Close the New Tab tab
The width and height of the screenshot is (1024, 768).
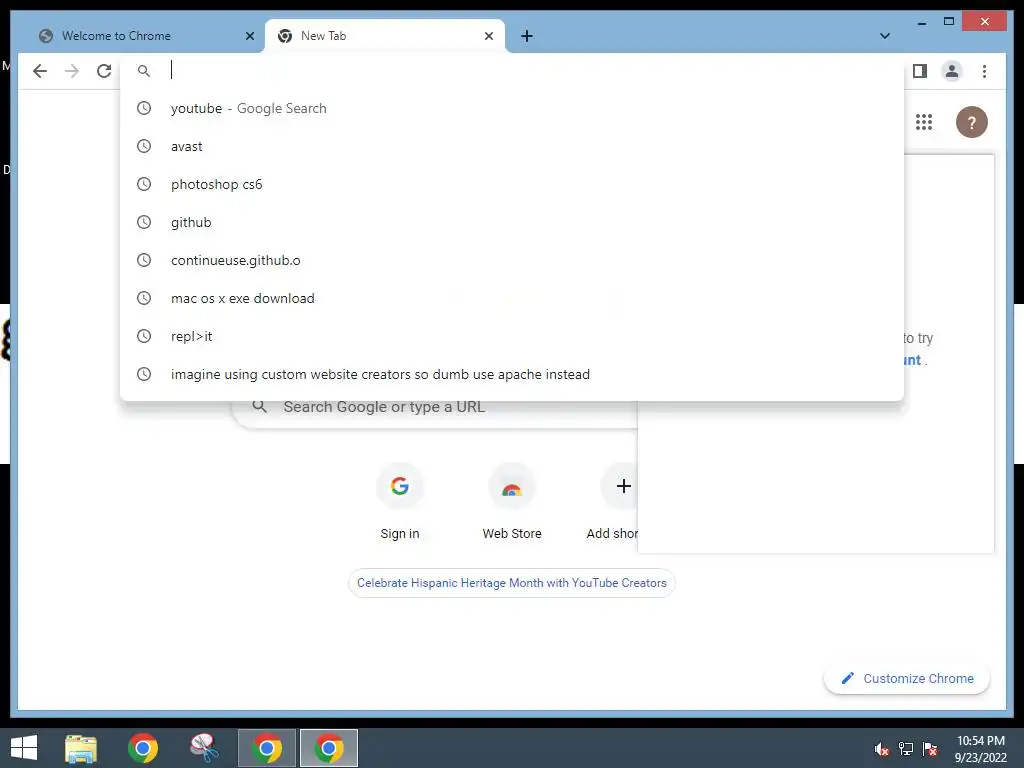tap(488, 36)
